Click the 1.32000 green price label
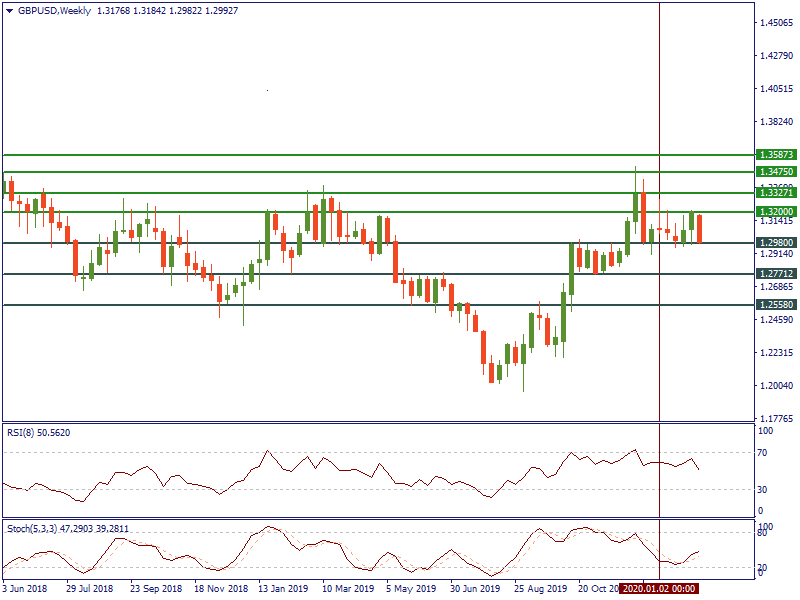Image resolution: width=800 pixels, height=600 pixels. point(776,212)
